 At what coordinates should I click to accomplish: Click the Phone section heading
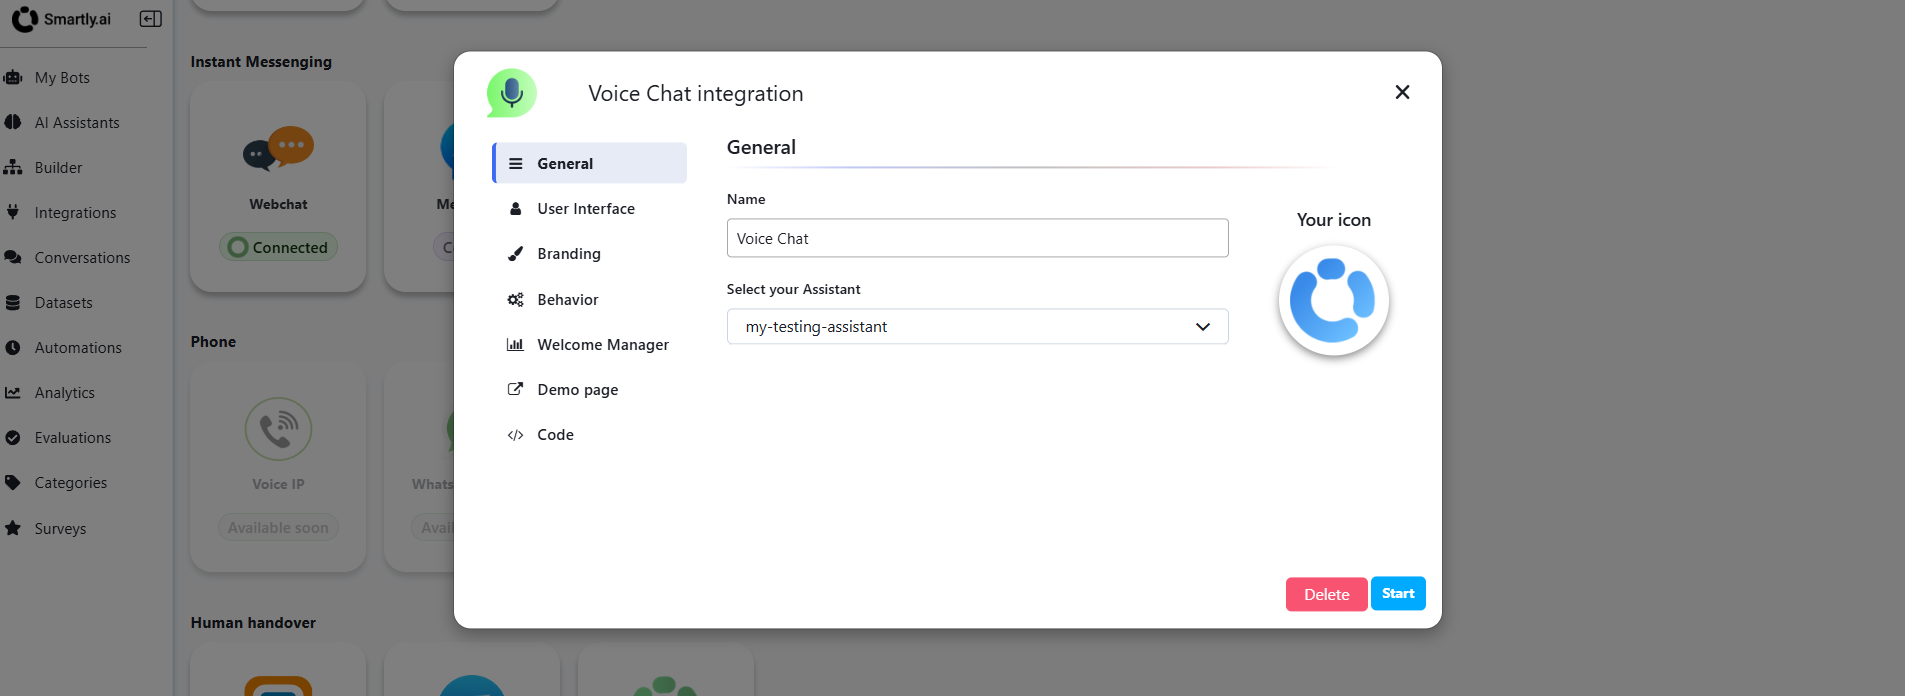click(213, 341)
